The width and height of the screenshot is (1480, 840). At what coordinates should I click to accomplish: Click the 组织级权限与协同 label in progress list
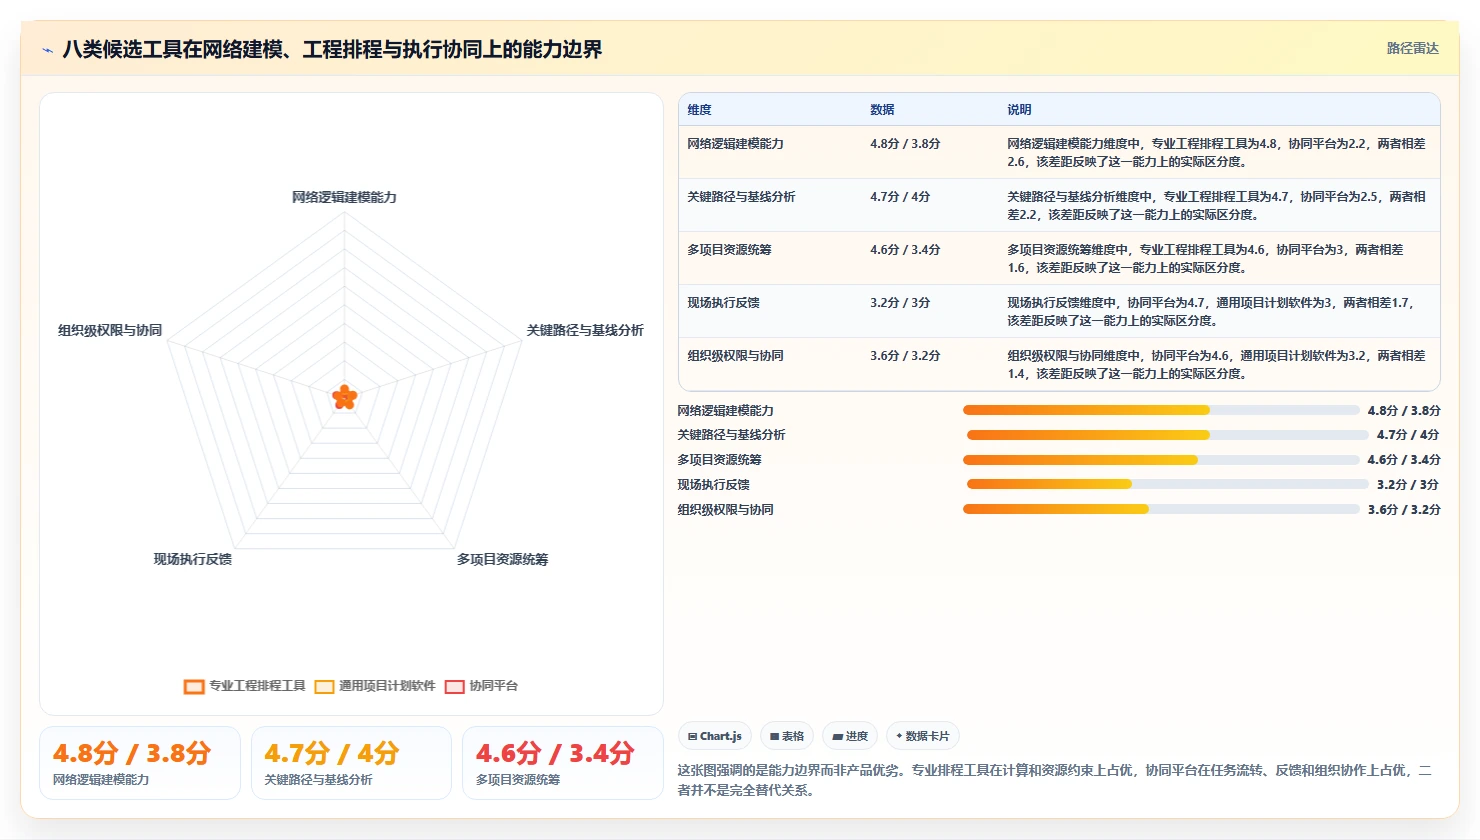coord(725,509)
